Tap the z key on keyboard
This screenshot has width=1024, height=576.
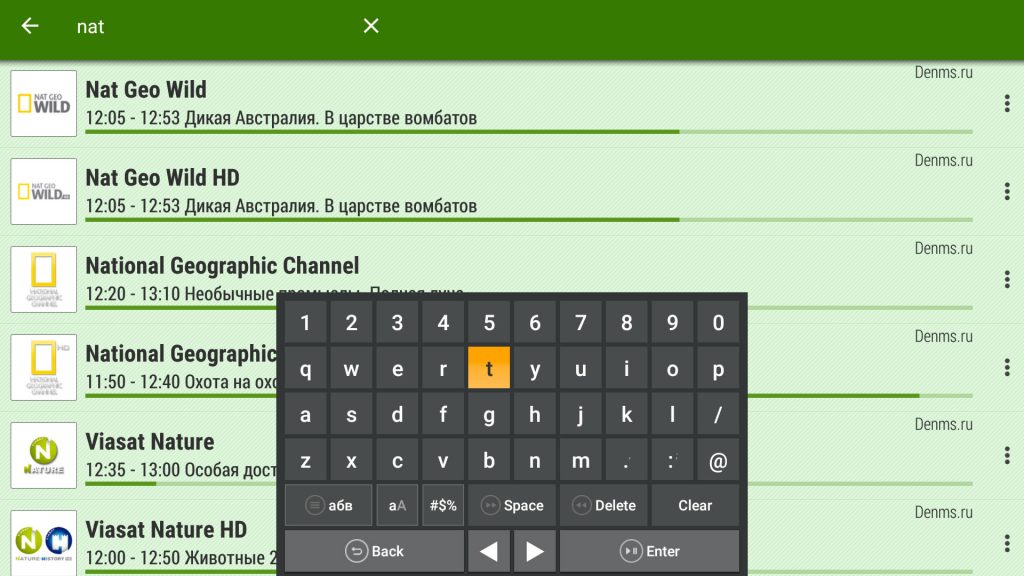click(x=306, y=460)
